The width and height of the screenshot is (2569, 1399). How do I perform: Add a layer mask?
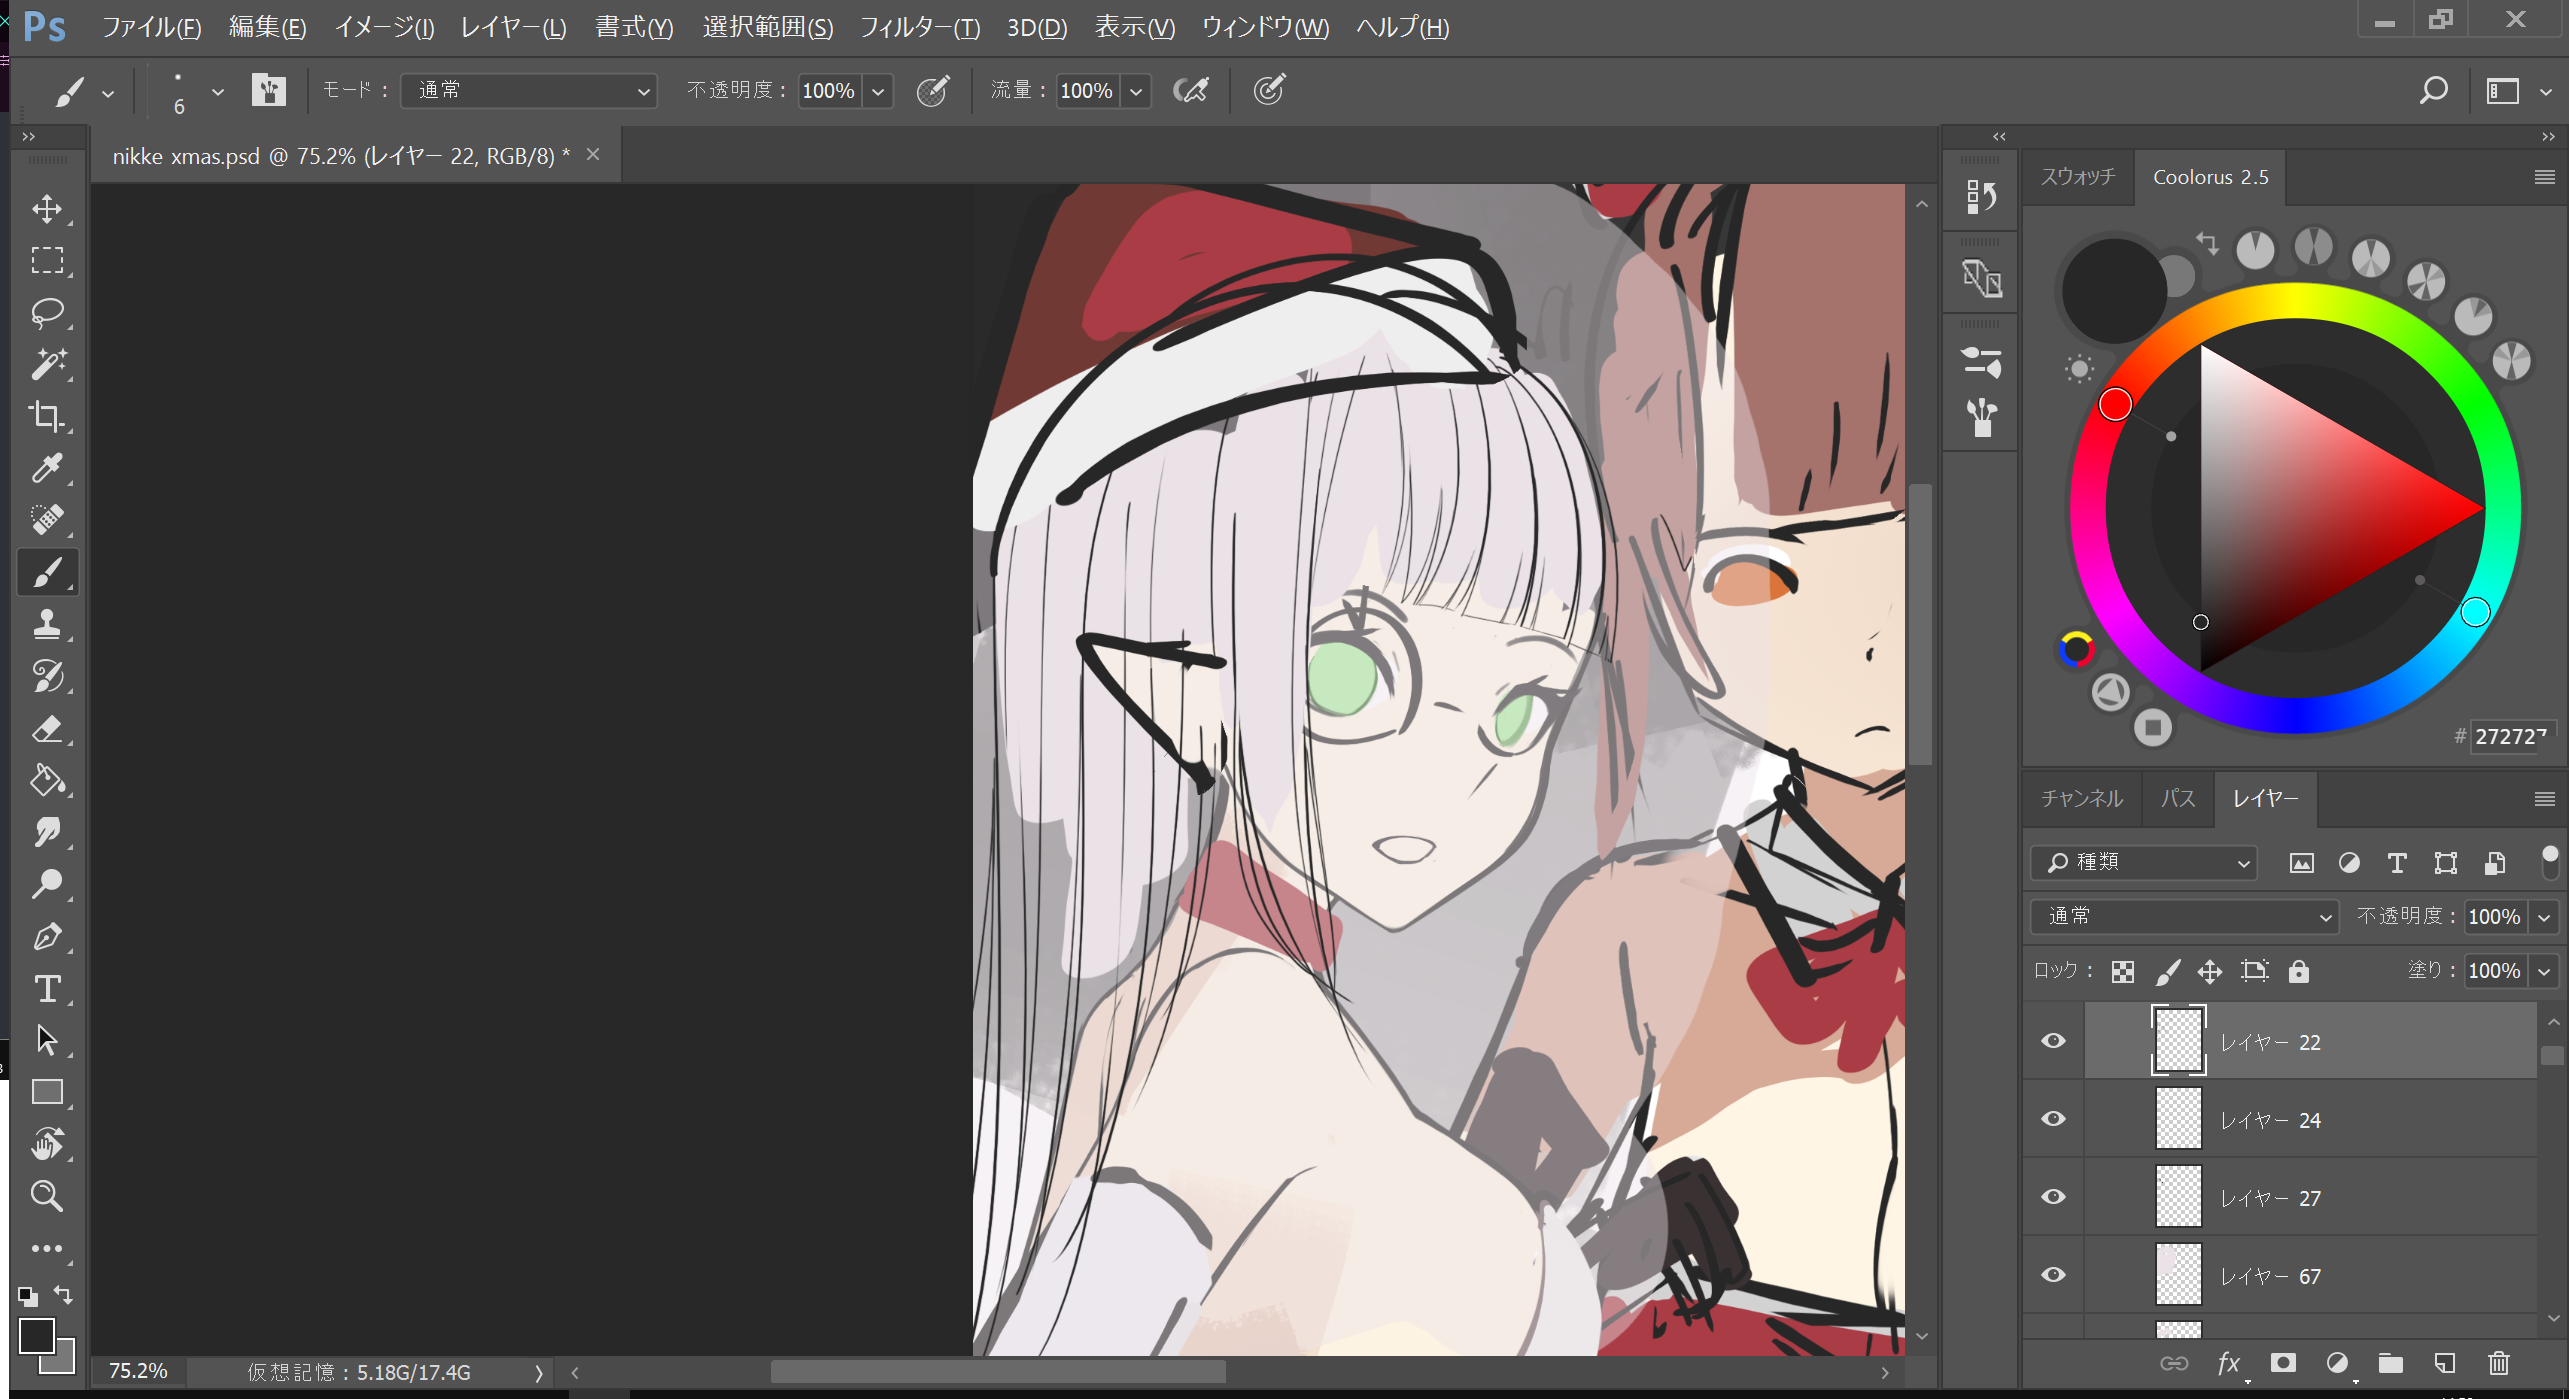click(x=2282, y=1363)
